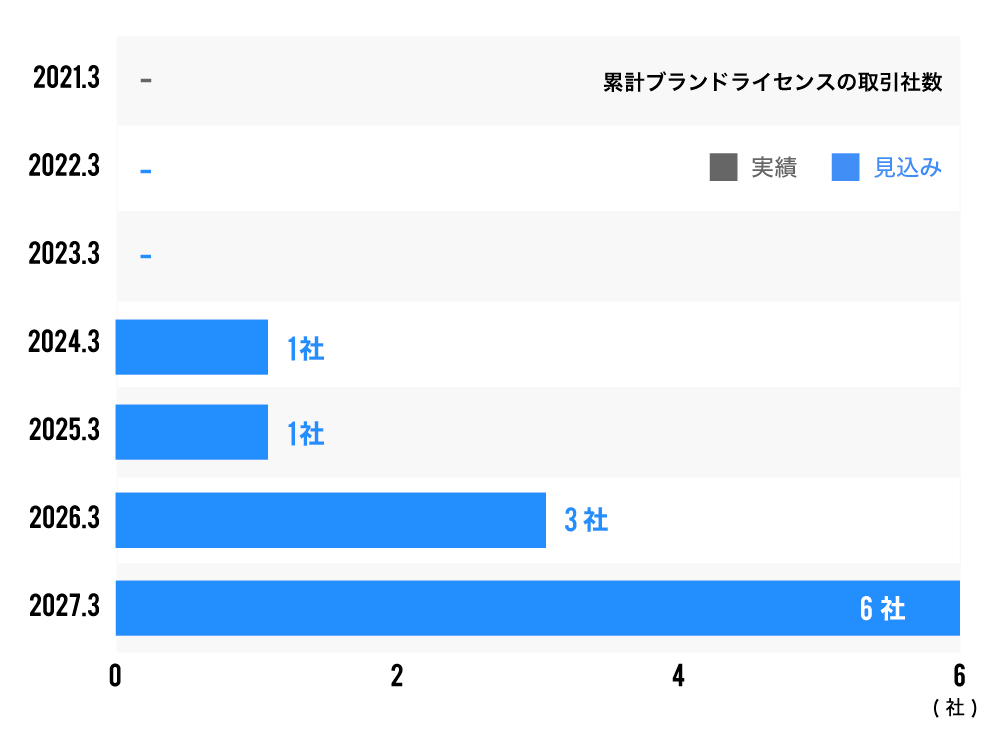This screenshot has width=1000, height=739.
Task: Click the 2023.3 year label
Action: [x=66, y=254]
